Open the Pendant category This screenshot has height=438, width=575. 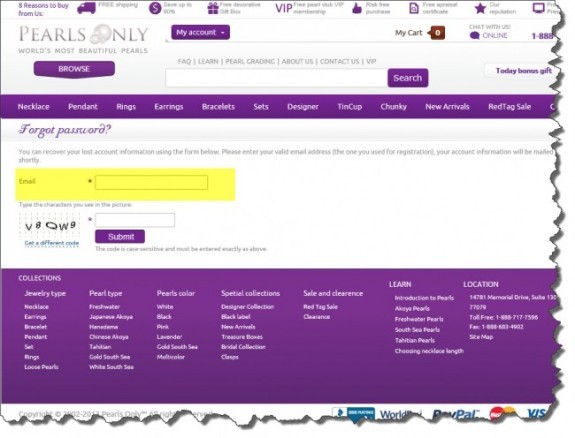pyautogui.click(x=83, y=107)
